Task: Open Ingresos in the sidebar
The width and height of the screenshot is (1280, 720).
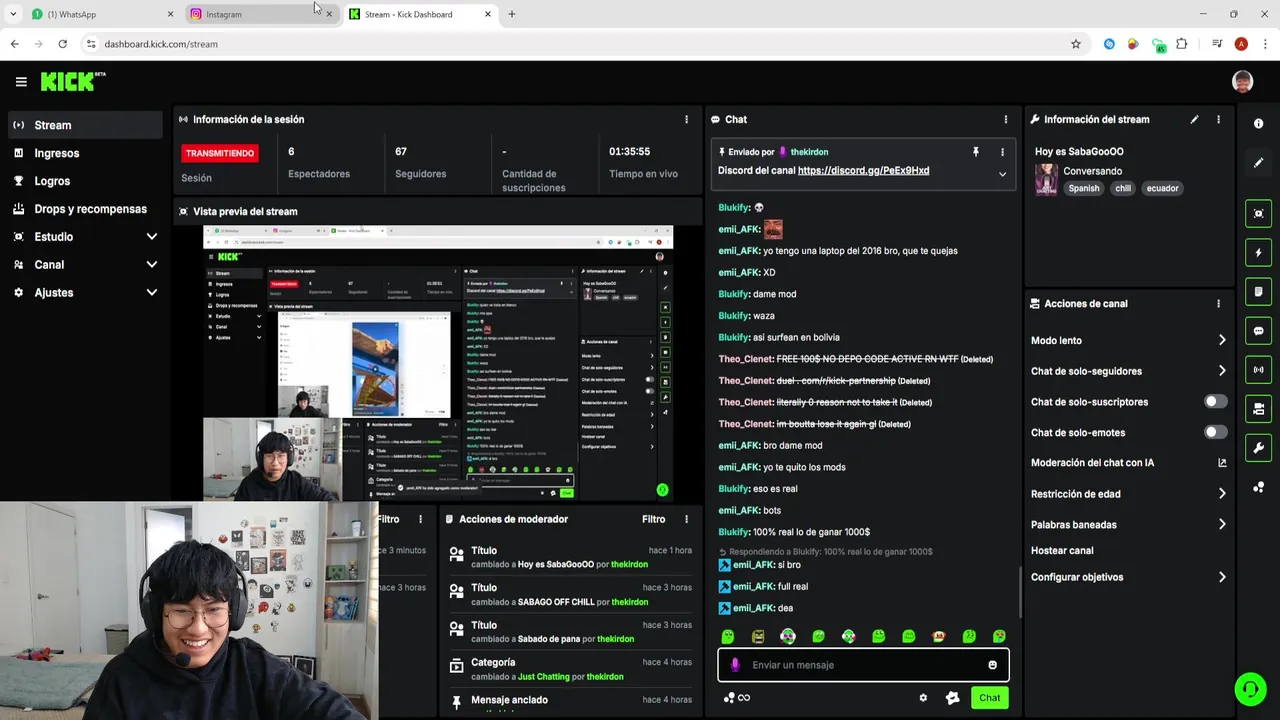Action: pyautogui.click(x=85, y=153)
